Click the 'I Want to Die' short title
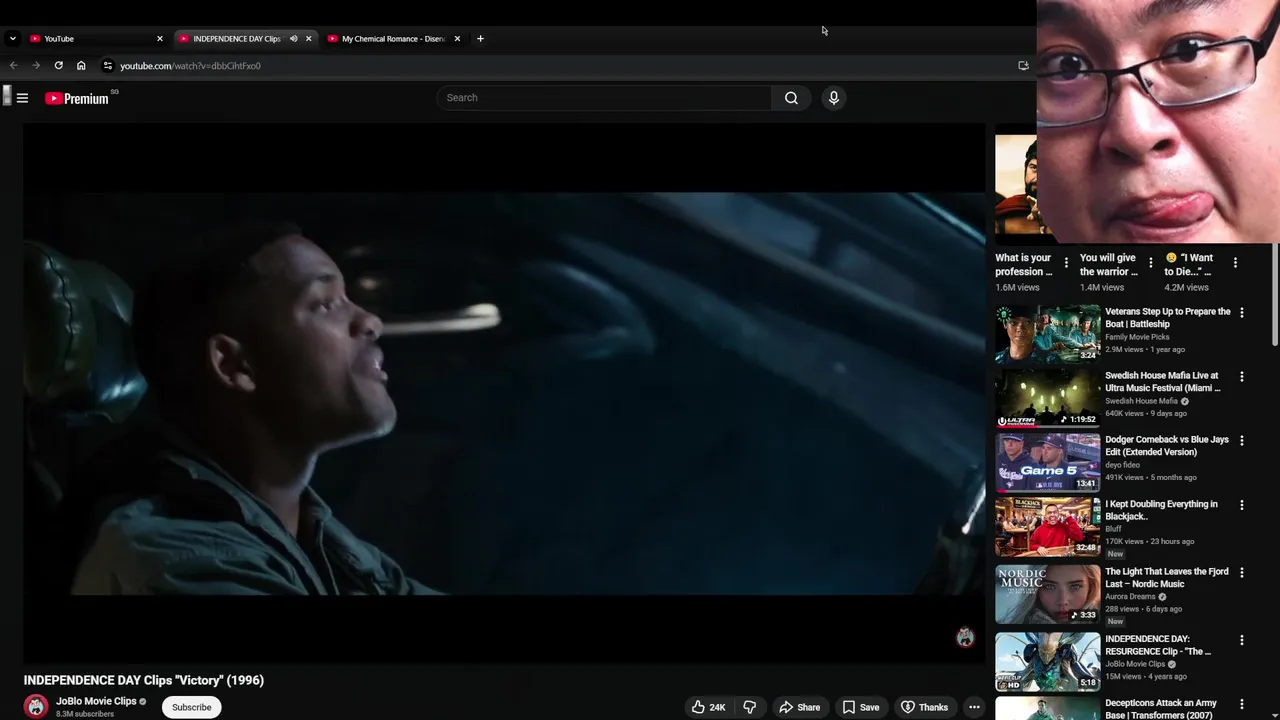This screenshot has width=1280, height=720. tap(1189, 265)
